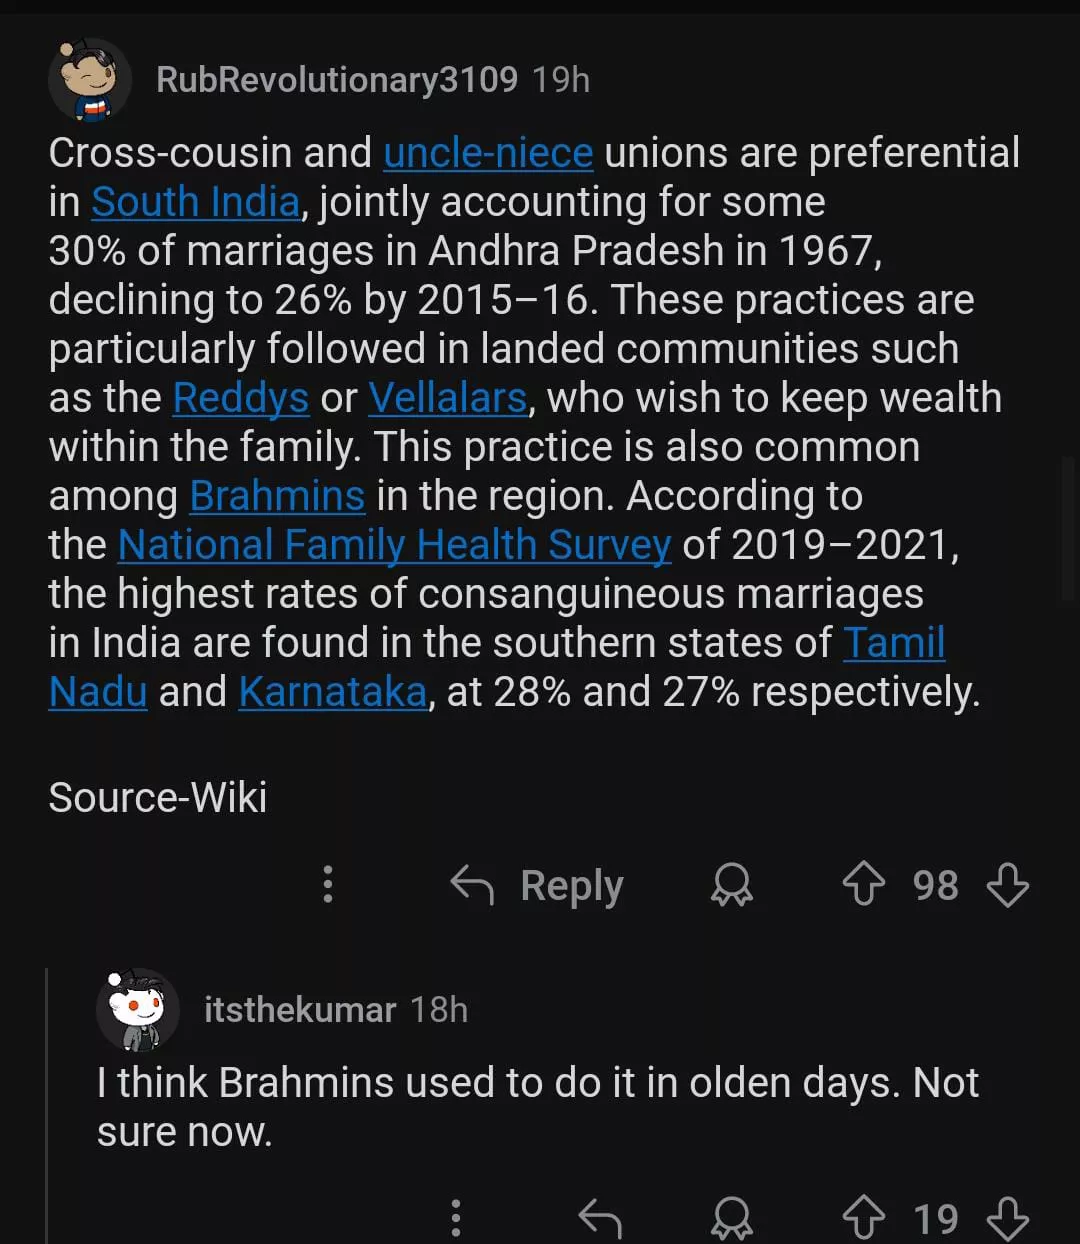Give award to itsthekumar's comment
The image size is (1080, 1244).
[x=731, y=1218]
